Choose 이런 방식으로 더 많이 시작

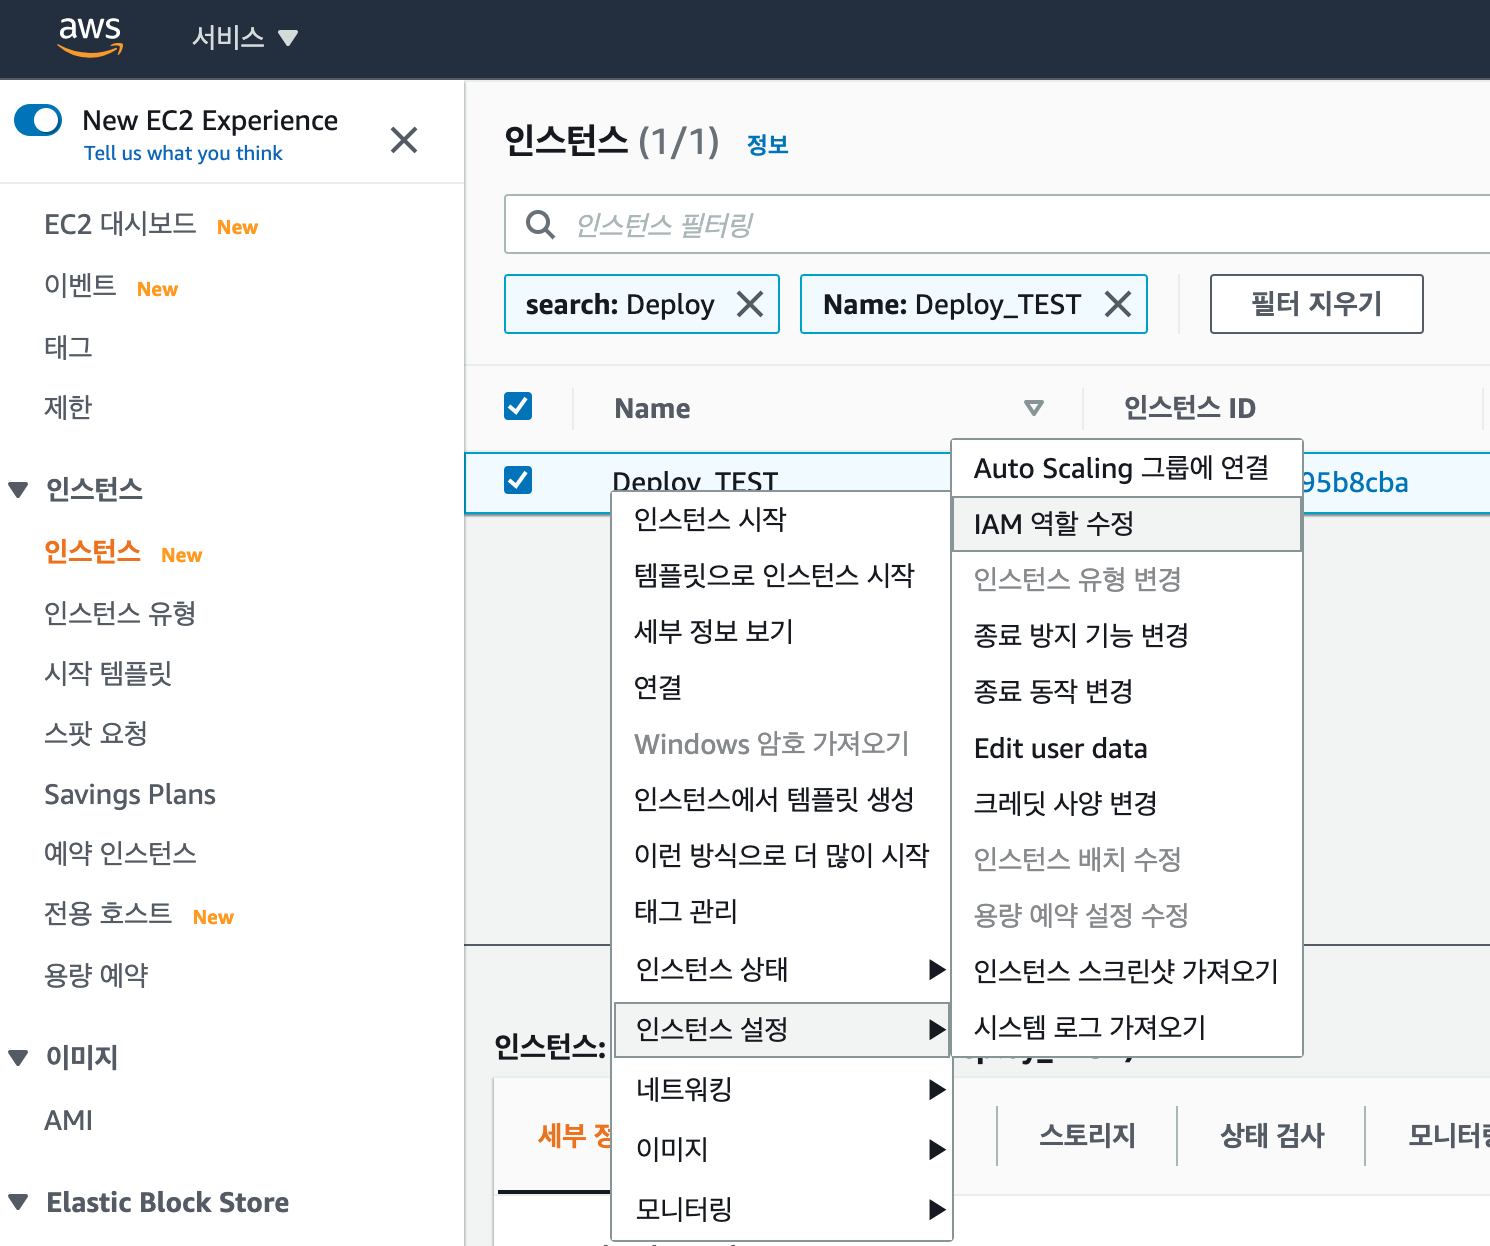pos(781,855)
